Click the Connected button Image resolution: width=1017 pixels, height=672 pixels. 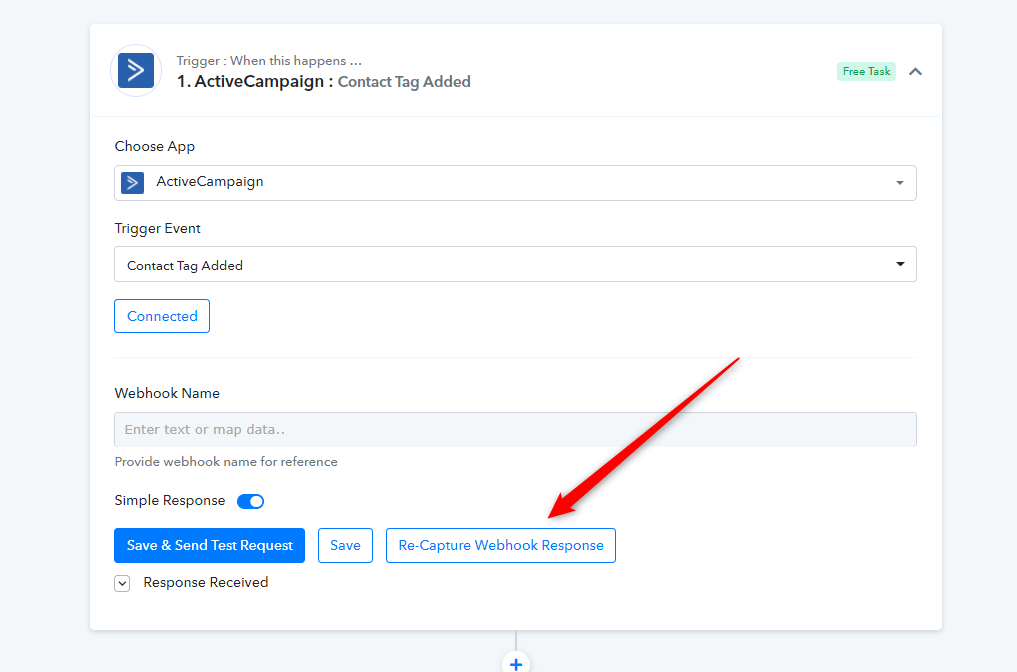click(x=162, y=316)
